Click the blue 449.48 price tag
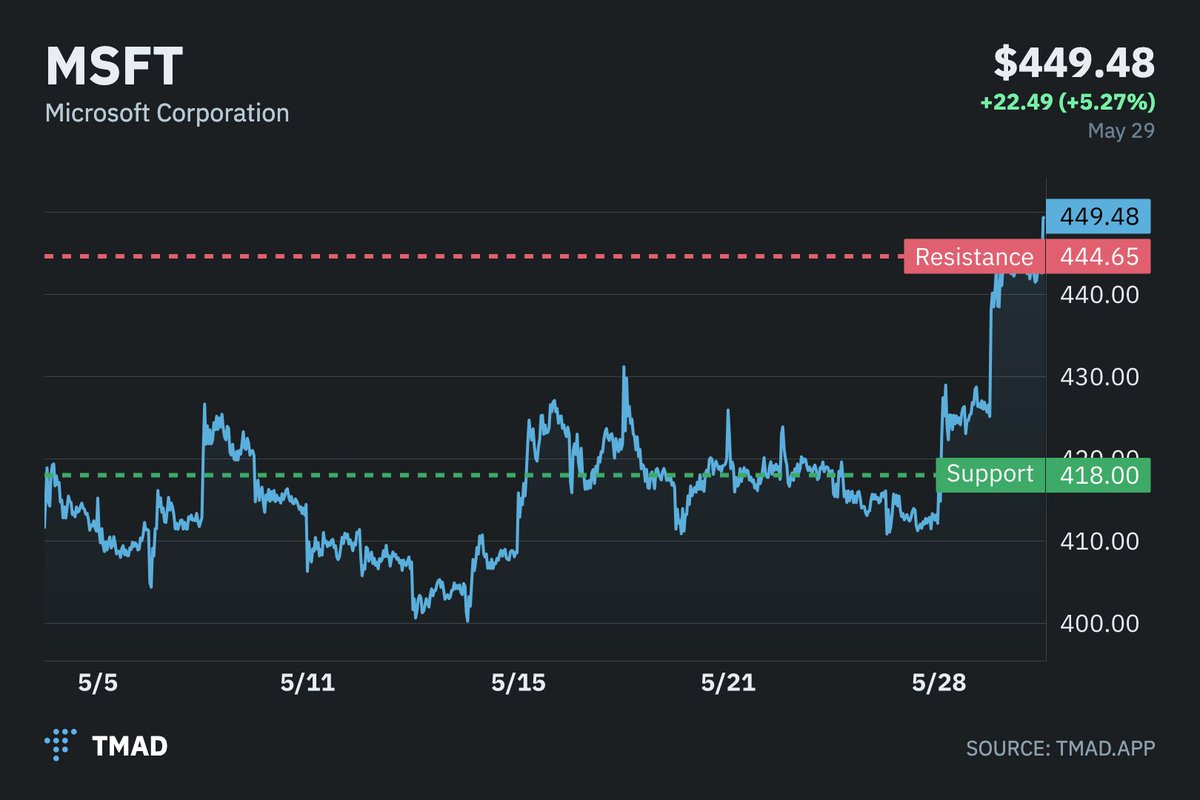The width and height of the screenshot is (1200, 800). [1098, 217]
